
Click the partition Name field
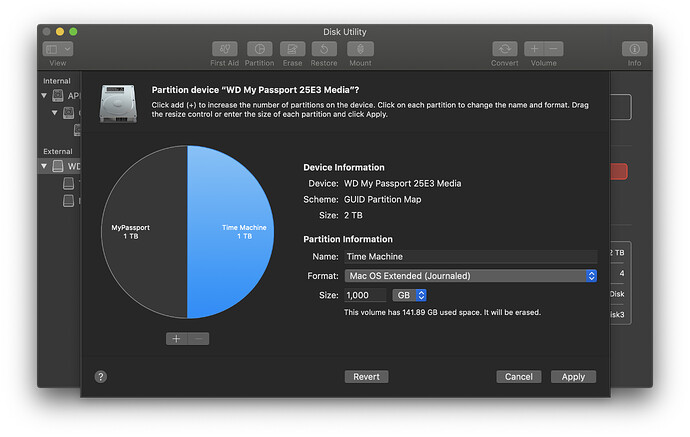click(x=470, y=256)
